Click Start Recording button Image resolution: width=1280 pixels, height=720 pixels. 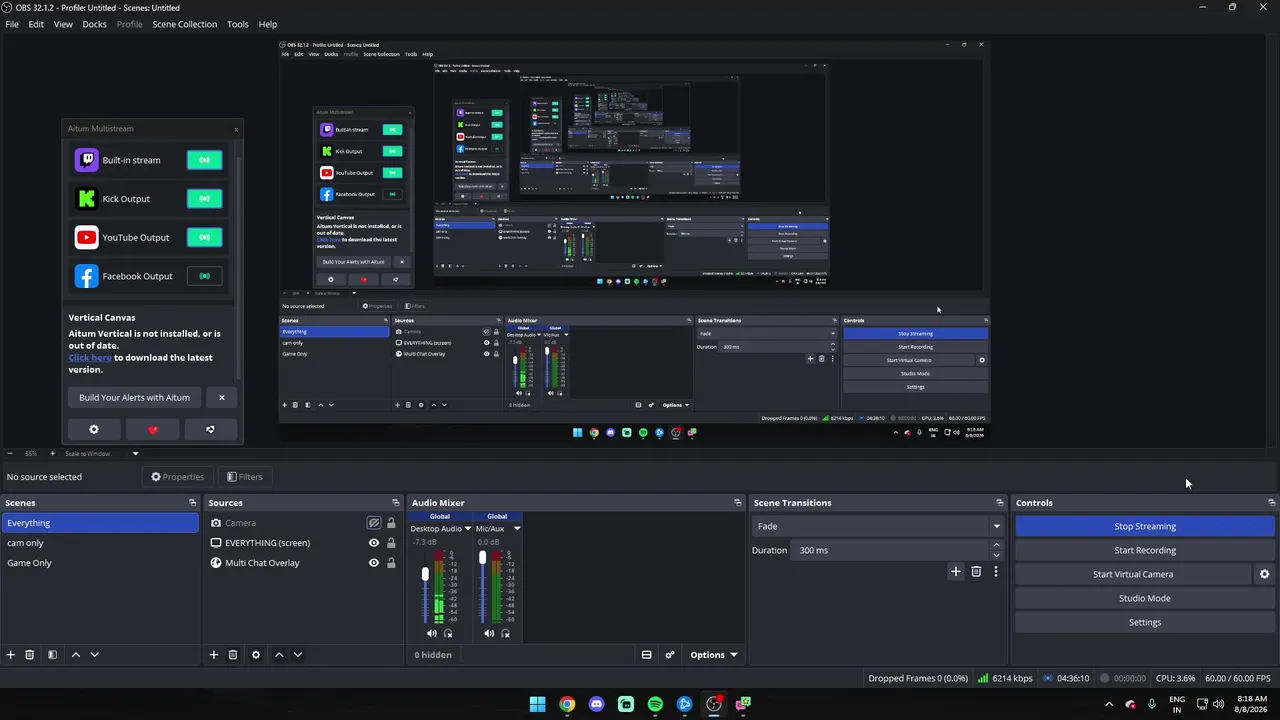tap(1145, 550)
